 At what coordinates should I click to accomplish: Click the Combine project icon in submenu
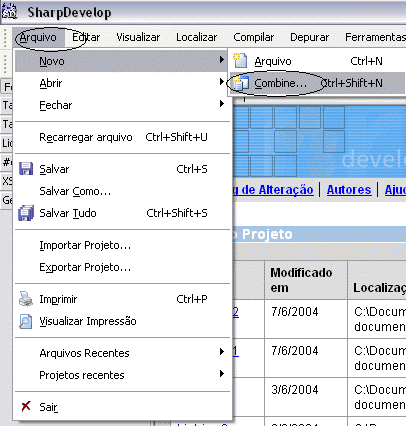click(240, 83)
